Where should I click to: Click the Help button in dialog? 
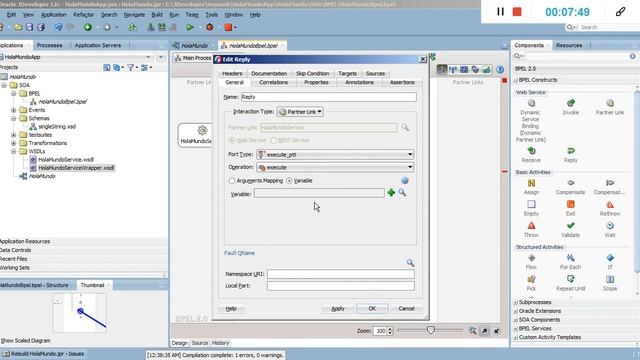click(x=231, y=309)
